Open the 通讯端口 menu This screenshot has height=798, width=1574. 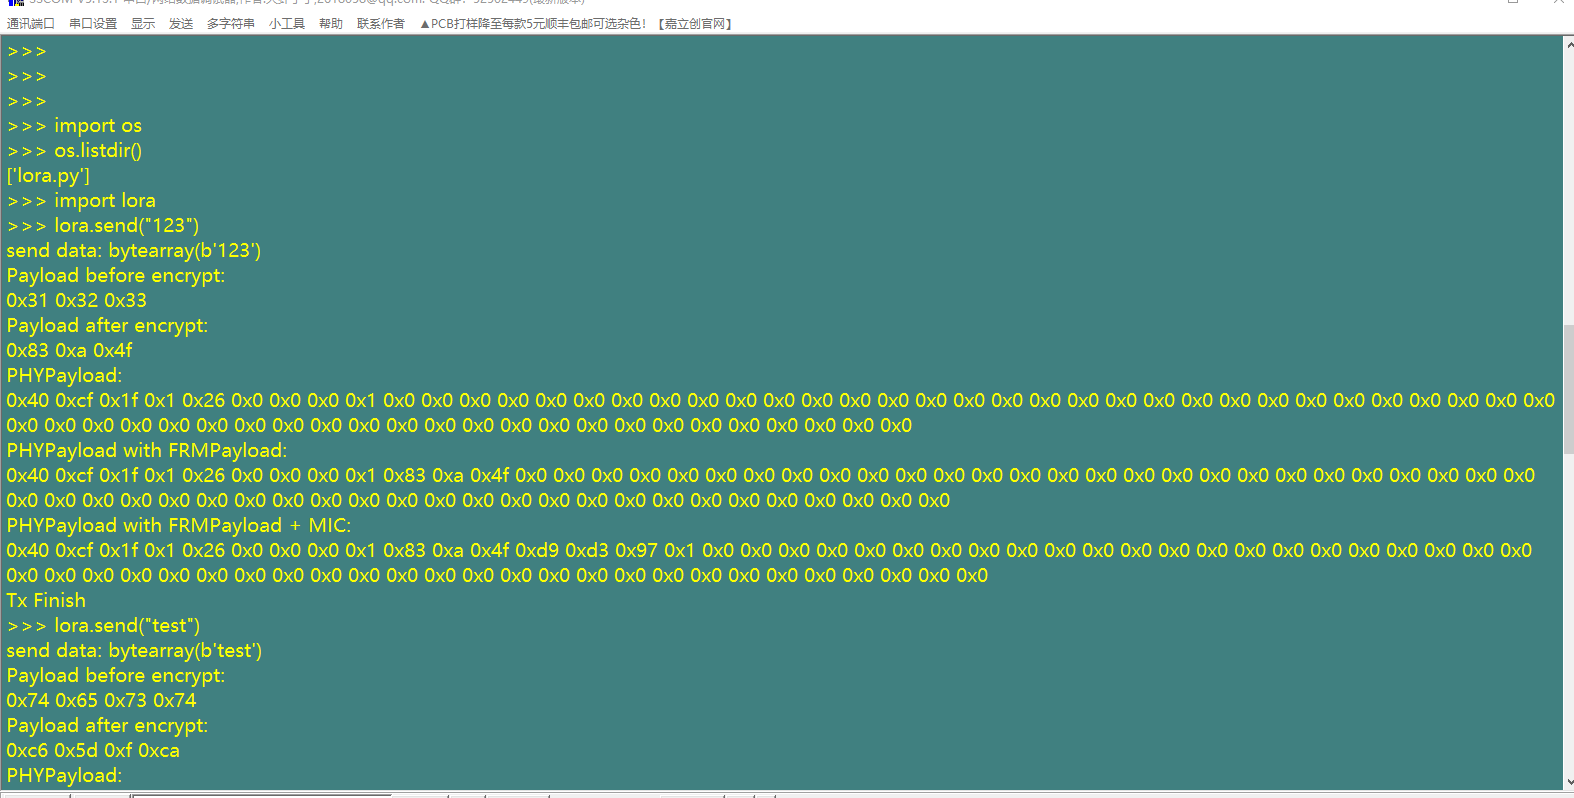pyautogui.click(x=30, y=24)
